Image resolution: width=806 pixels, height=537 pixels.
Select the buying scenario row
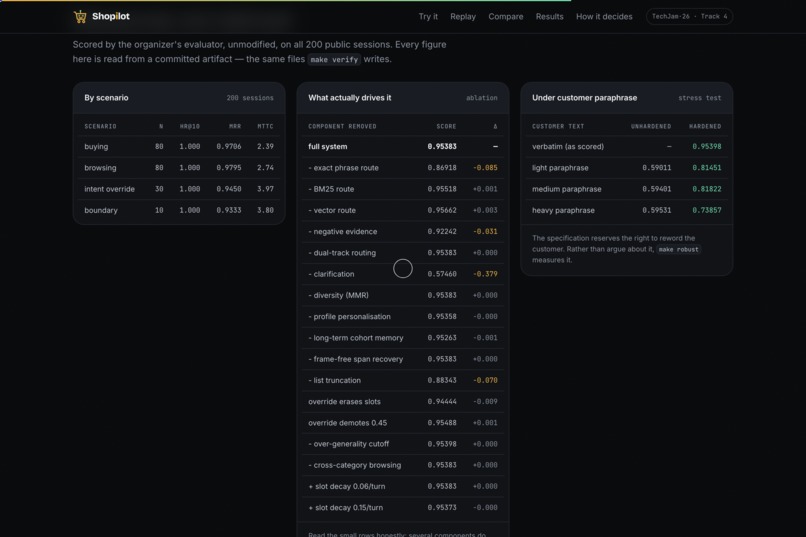tap(179, 146)
